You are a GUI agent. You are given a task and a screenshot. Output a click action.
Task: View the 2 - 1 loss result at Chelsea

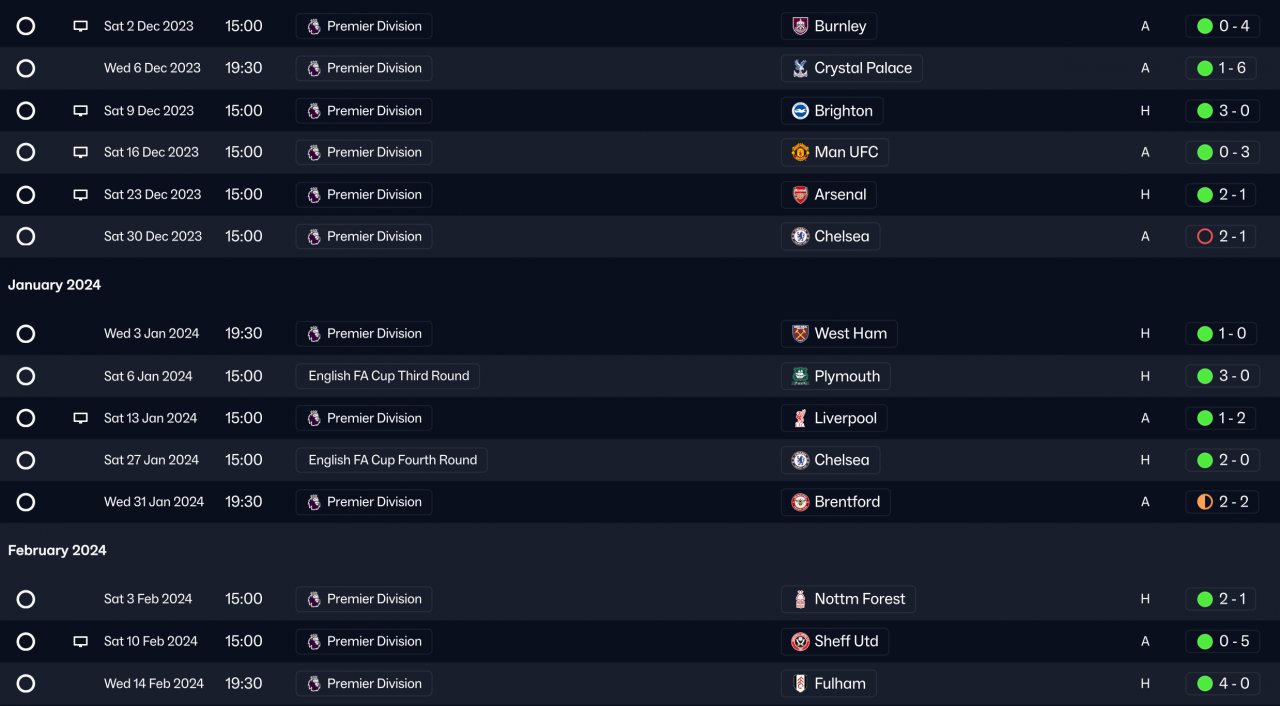1221,237
